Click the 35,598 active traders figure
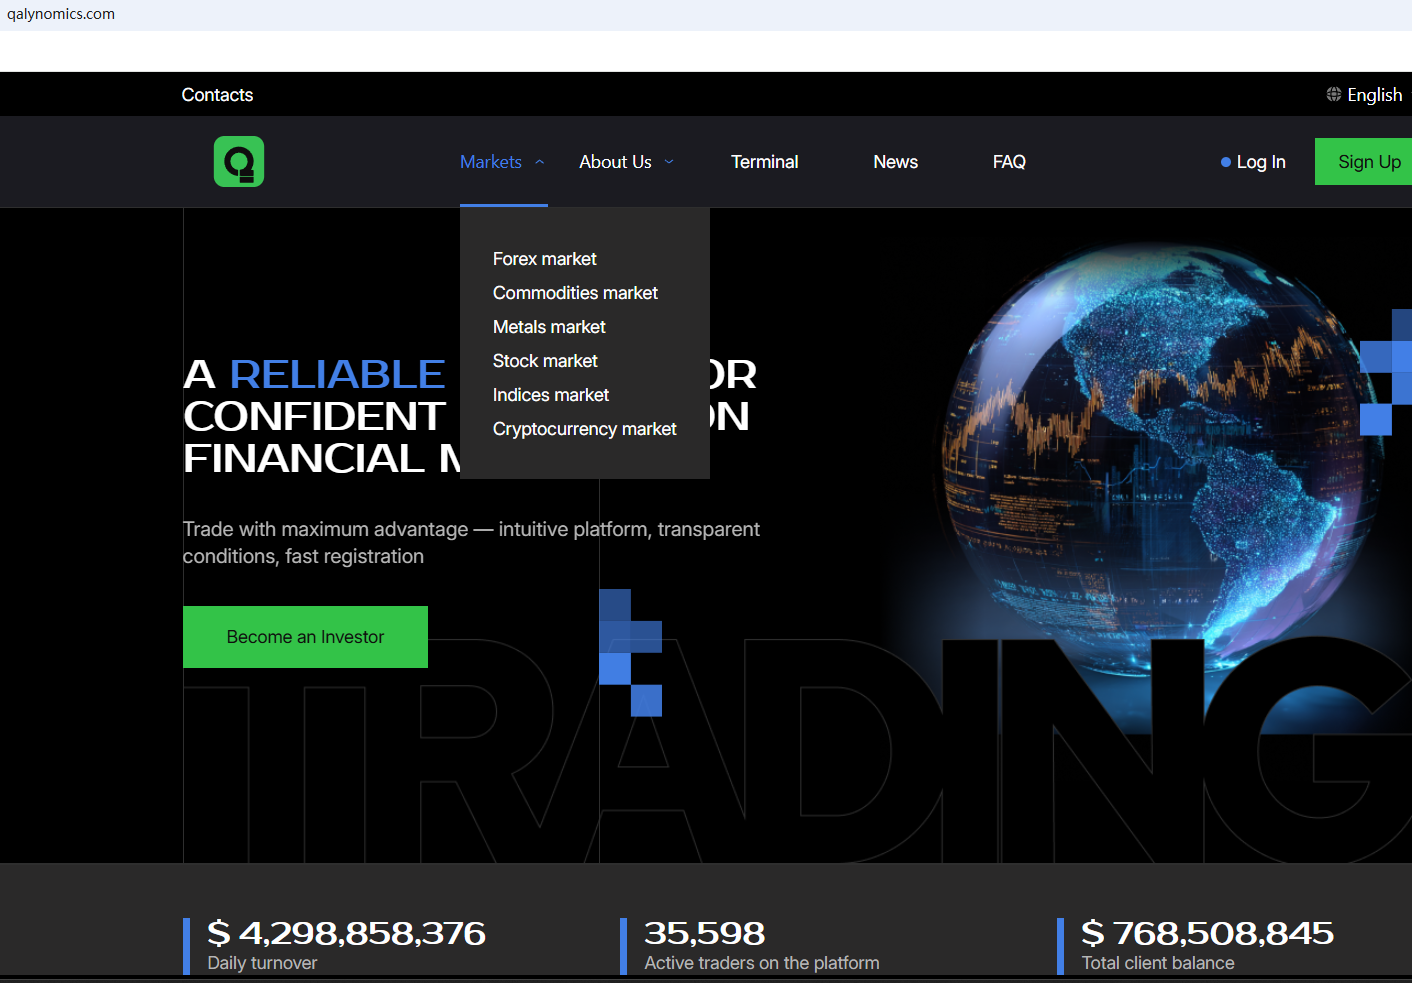 click(x=705, y=933)
